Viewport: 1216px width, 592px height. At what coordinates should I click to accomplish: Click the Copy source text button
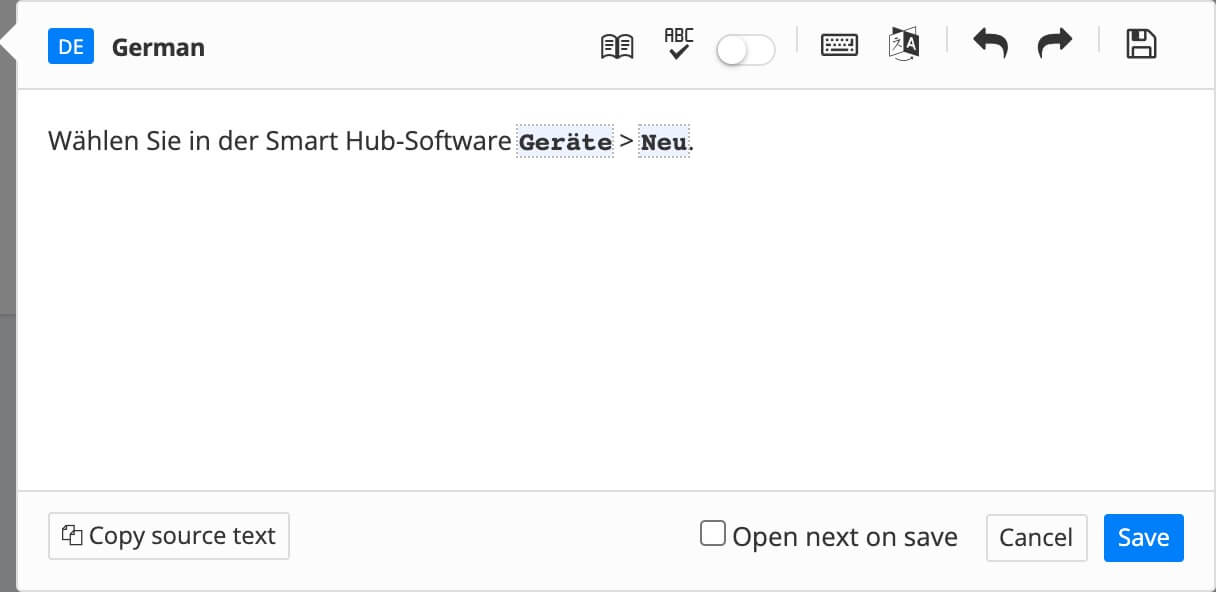[x=168, y=536]
